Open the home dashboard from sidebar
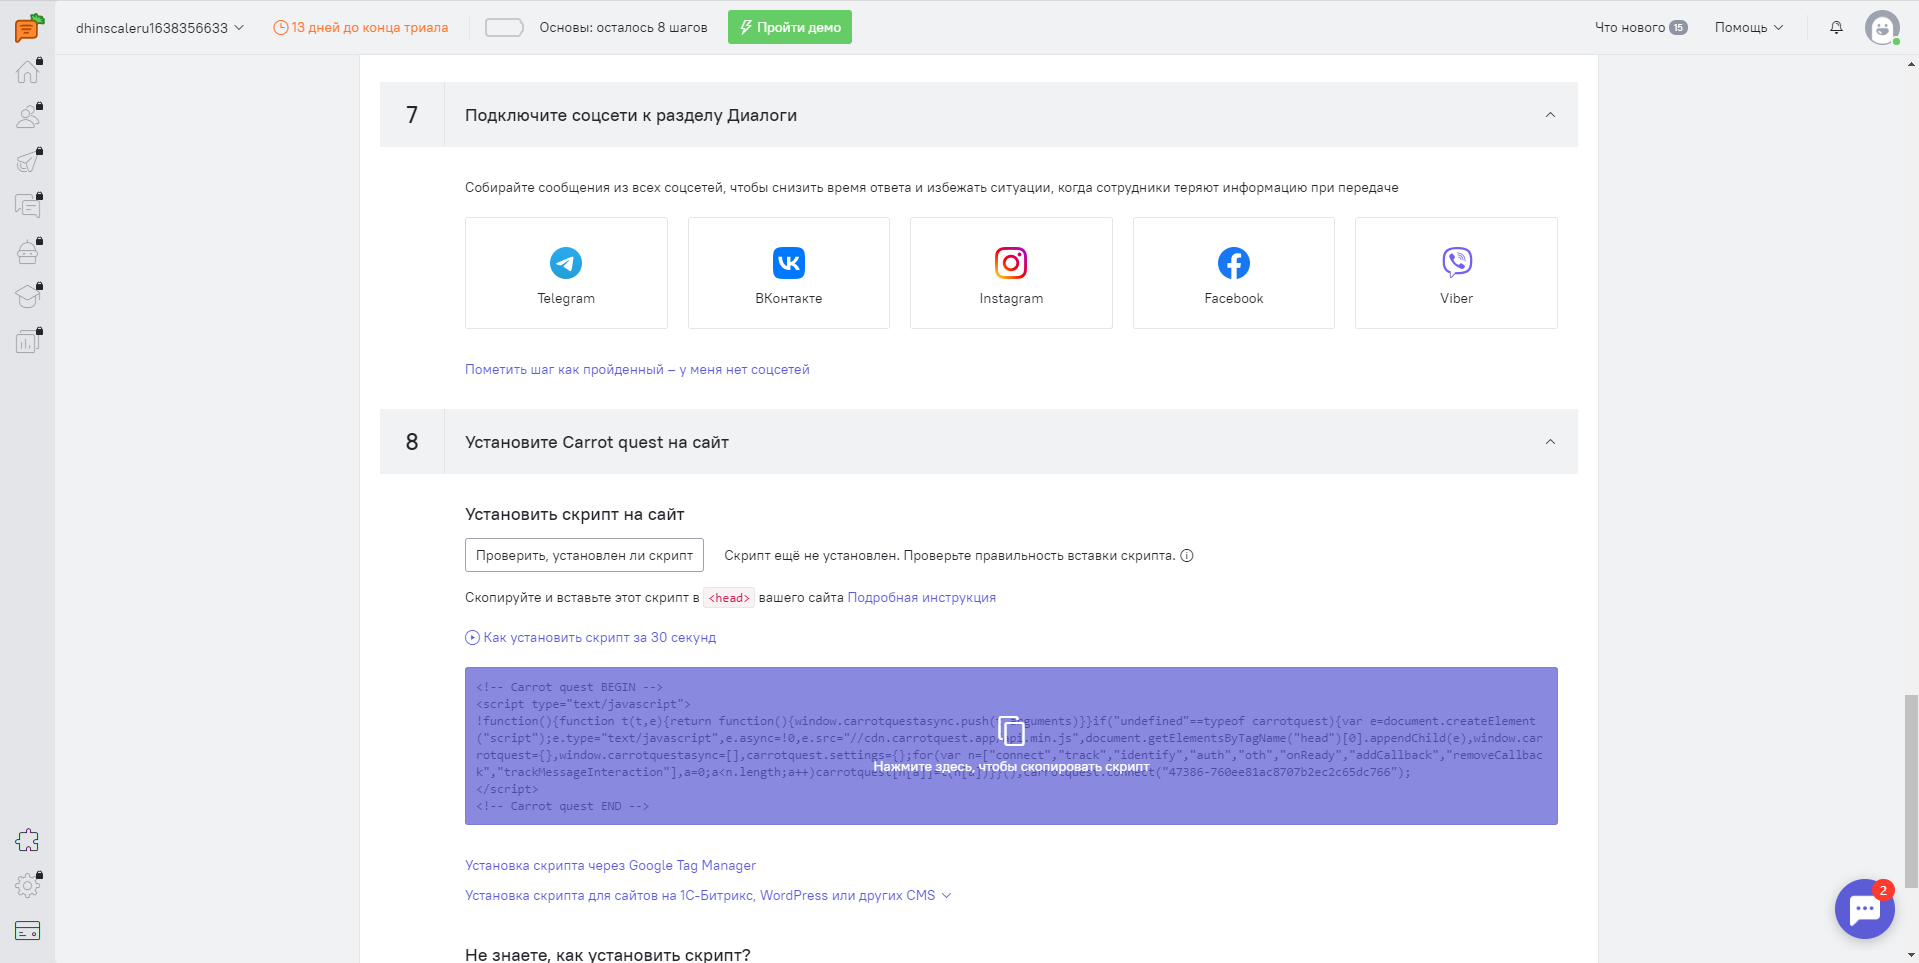The image size is (1919, 963). [28, 71]
